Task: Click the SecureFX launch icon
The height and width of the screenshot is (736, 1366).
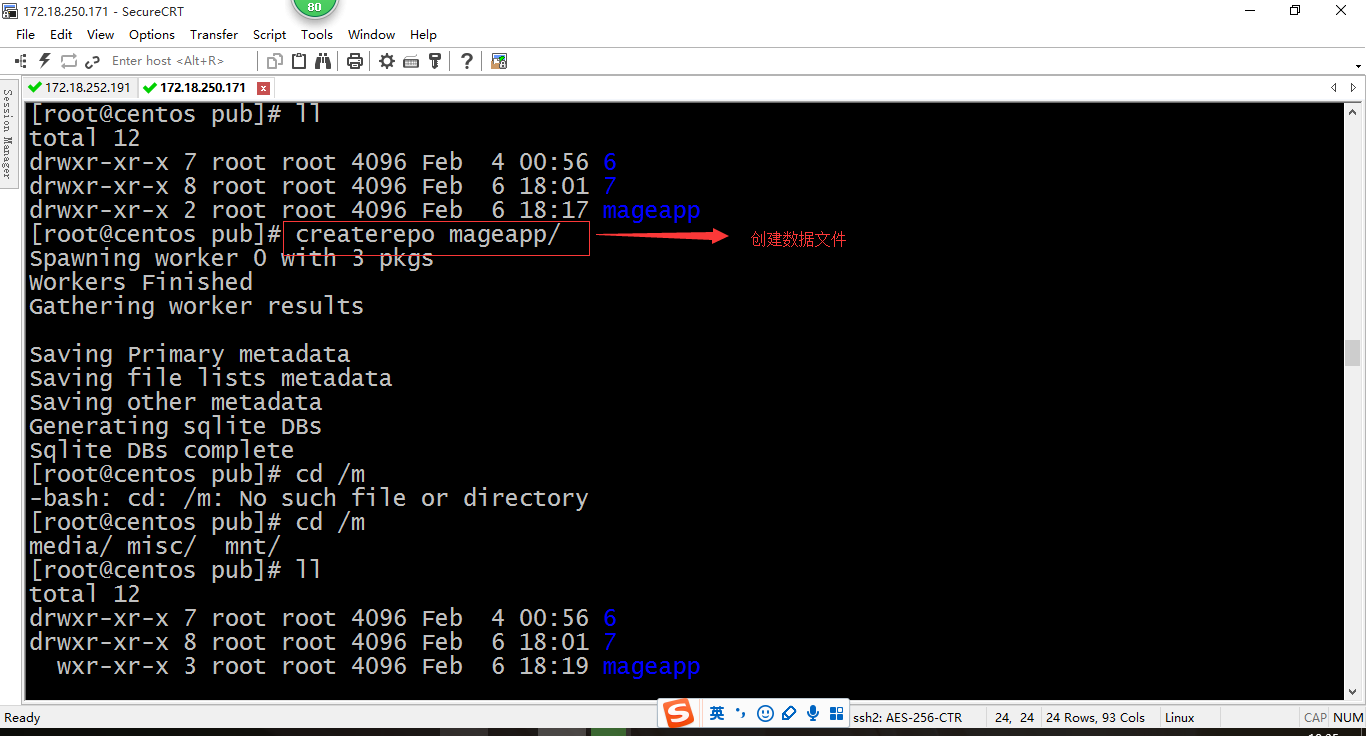Action: coord(499,61)
